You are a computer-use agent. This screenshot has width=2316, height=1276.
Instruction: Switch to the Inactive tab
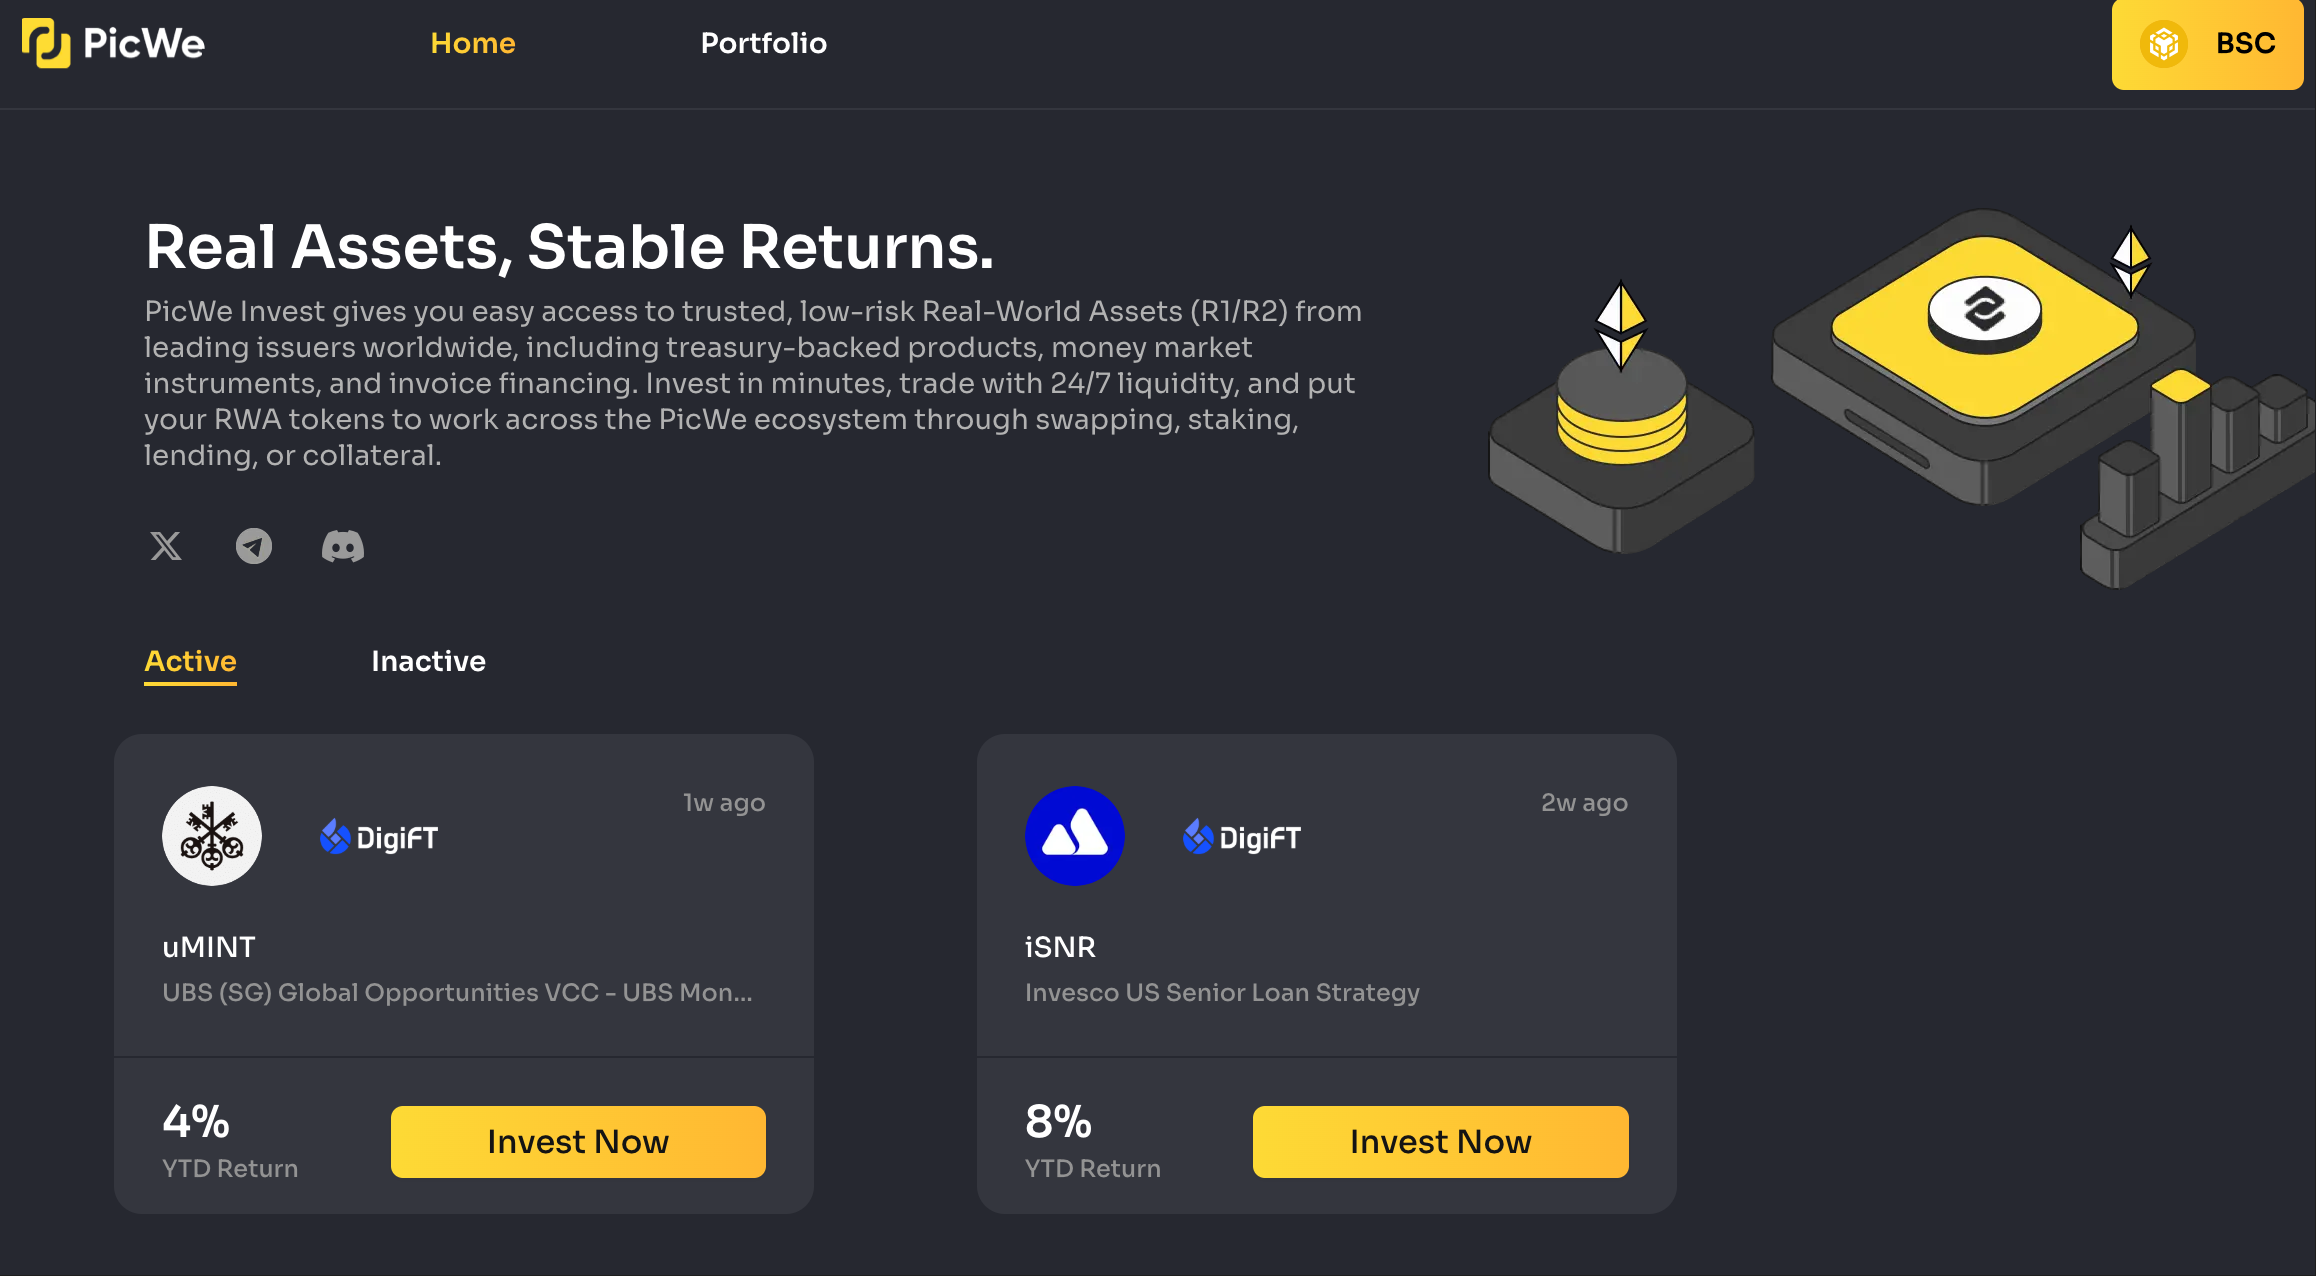pyautogui.click(x=428, y=661)
